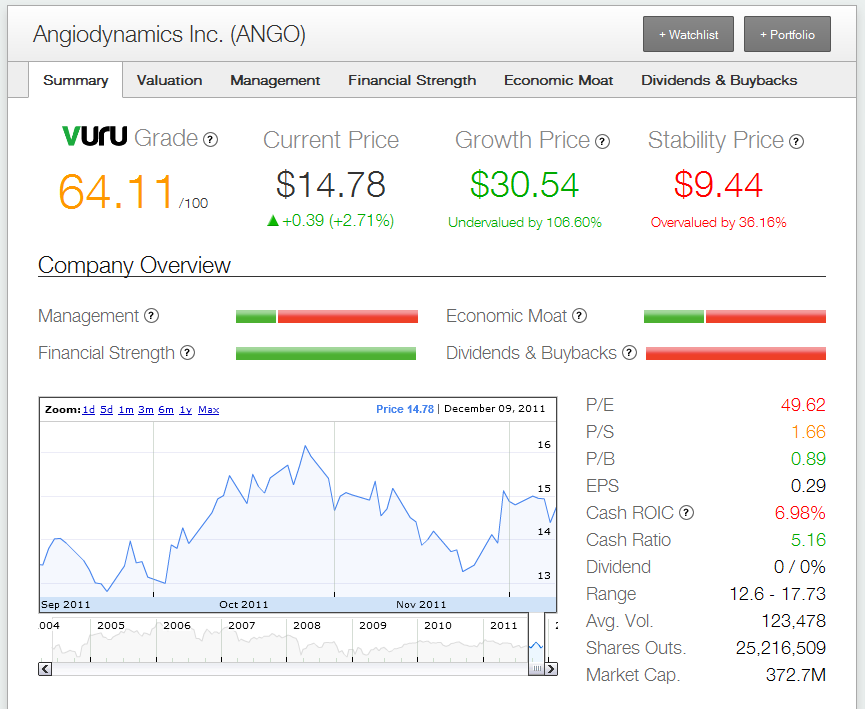Click the Cash ROIC value 6.98%
Screen dimensions: 865x709
tap(800, 513)
